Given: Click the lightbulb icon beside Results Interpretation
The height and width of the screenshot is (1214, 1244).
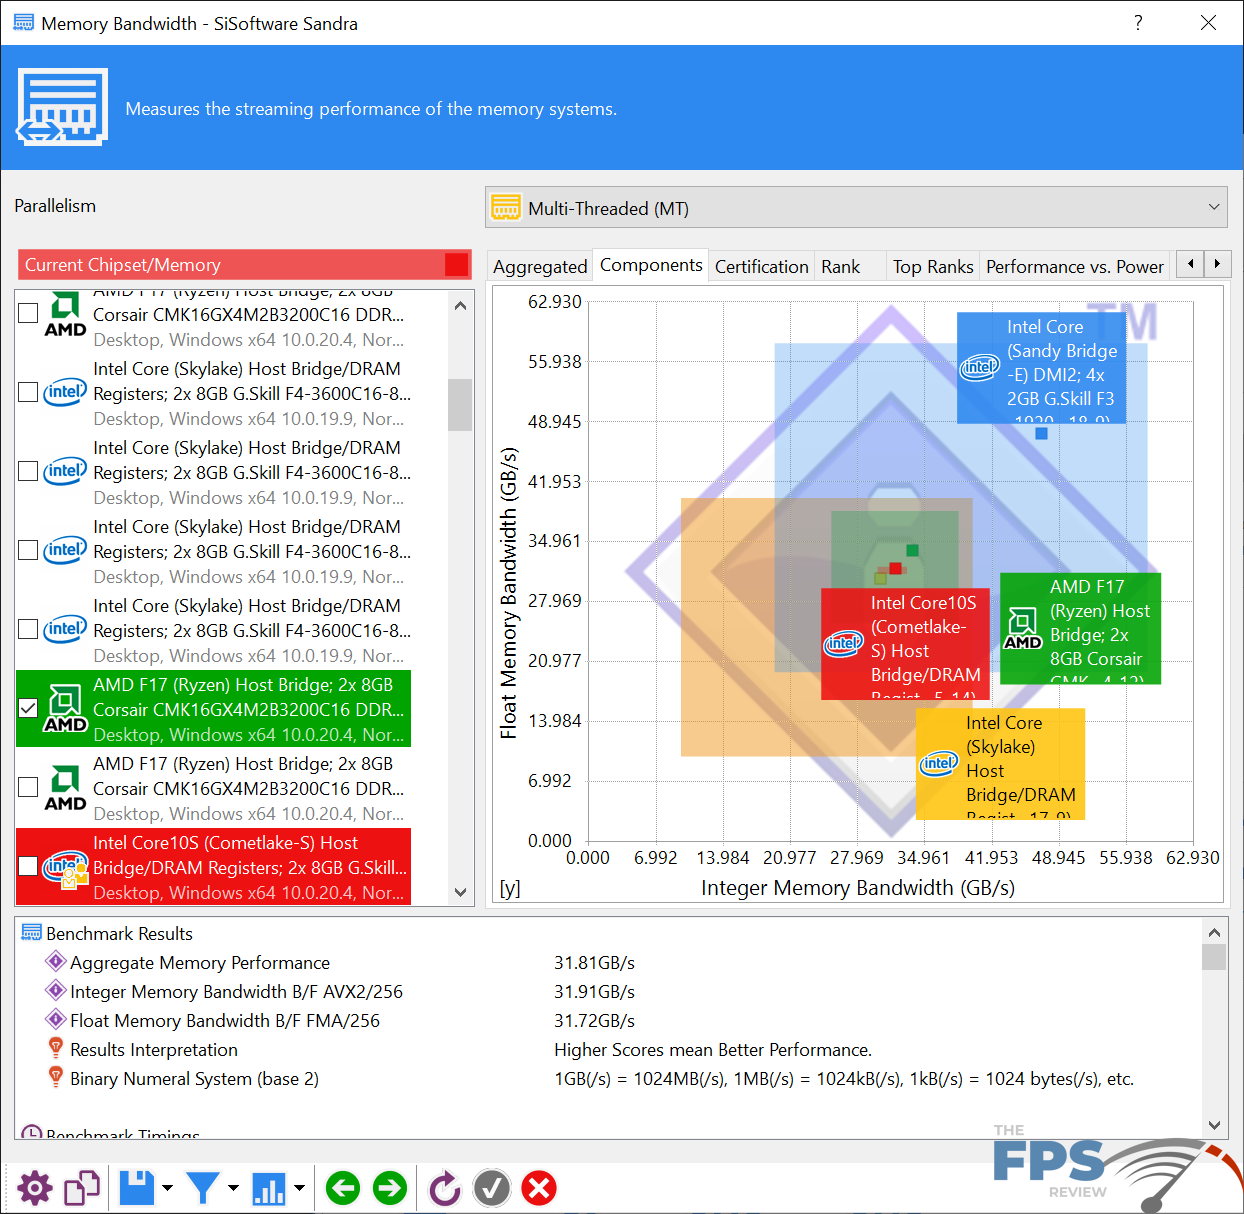Looking at the screenshot, I should 56,1049.
